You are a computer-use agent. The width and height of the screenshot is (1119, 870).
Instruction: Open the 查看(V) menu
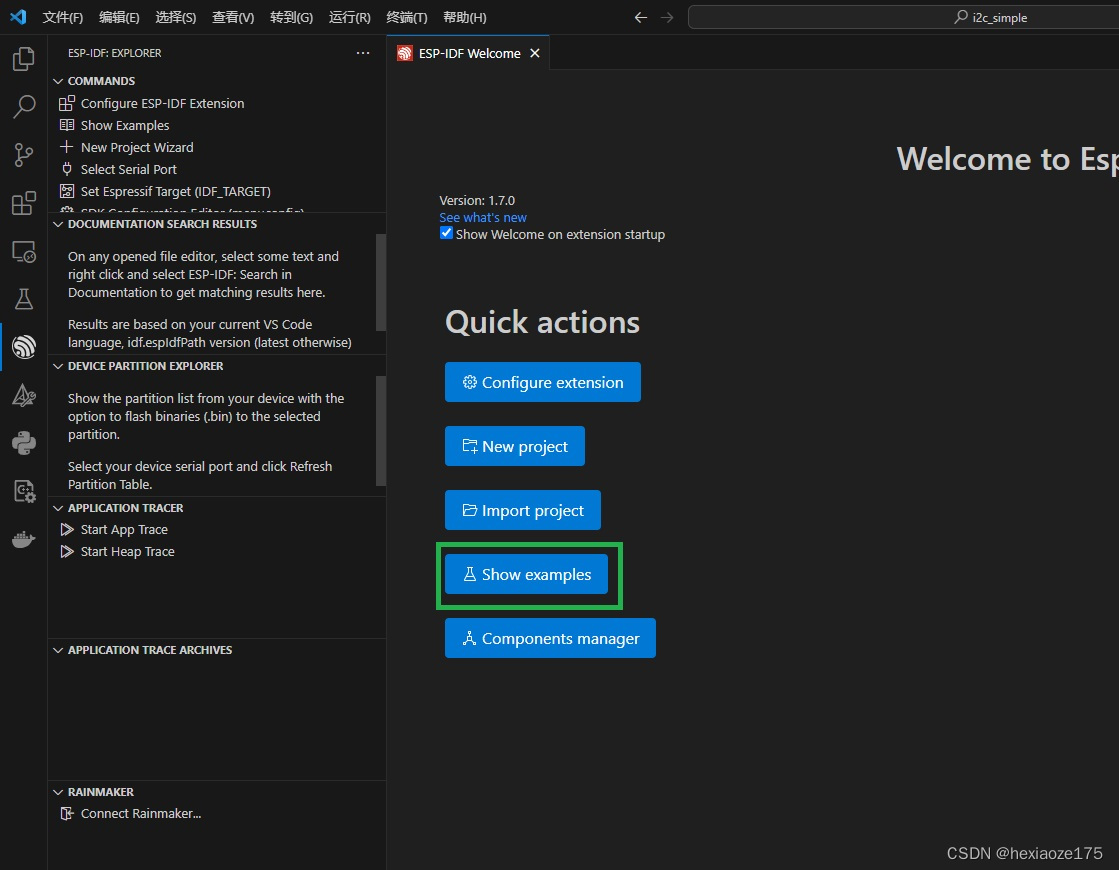pyautogui.click(x=233, y=17)
